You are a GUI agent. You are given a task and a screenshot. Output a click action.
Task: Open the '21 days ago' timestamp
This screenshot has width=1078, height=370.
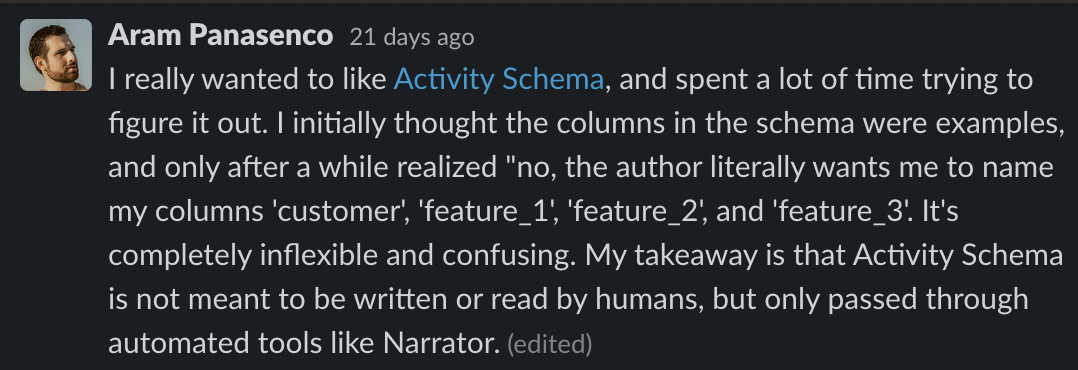pos(412,37)
